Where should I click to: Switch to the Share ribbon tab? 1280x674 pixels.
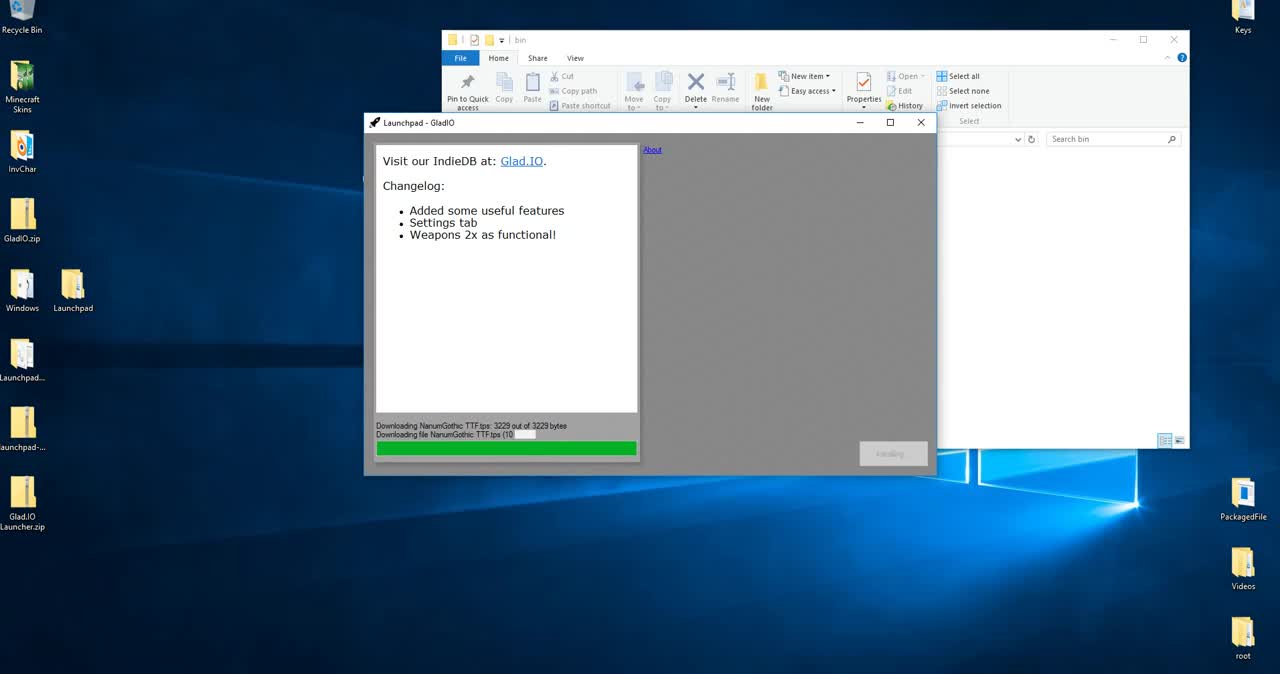click(x=538, y=58)
